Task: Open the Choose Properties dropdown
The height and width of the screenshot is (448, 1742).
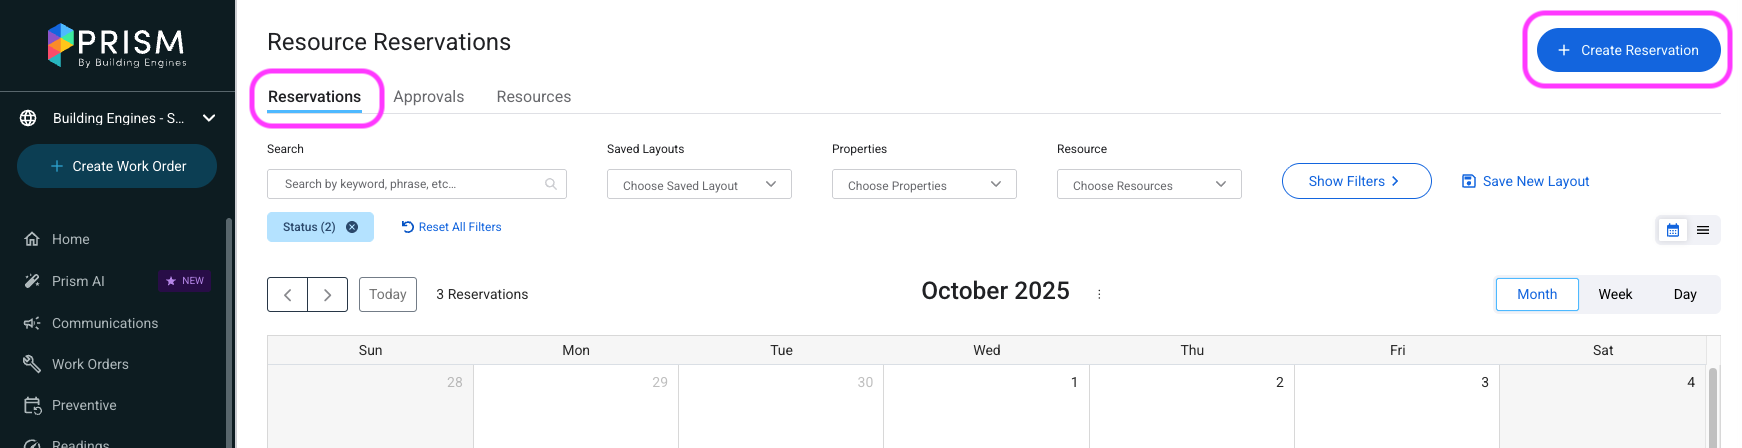Action: [x=924, y=185]
